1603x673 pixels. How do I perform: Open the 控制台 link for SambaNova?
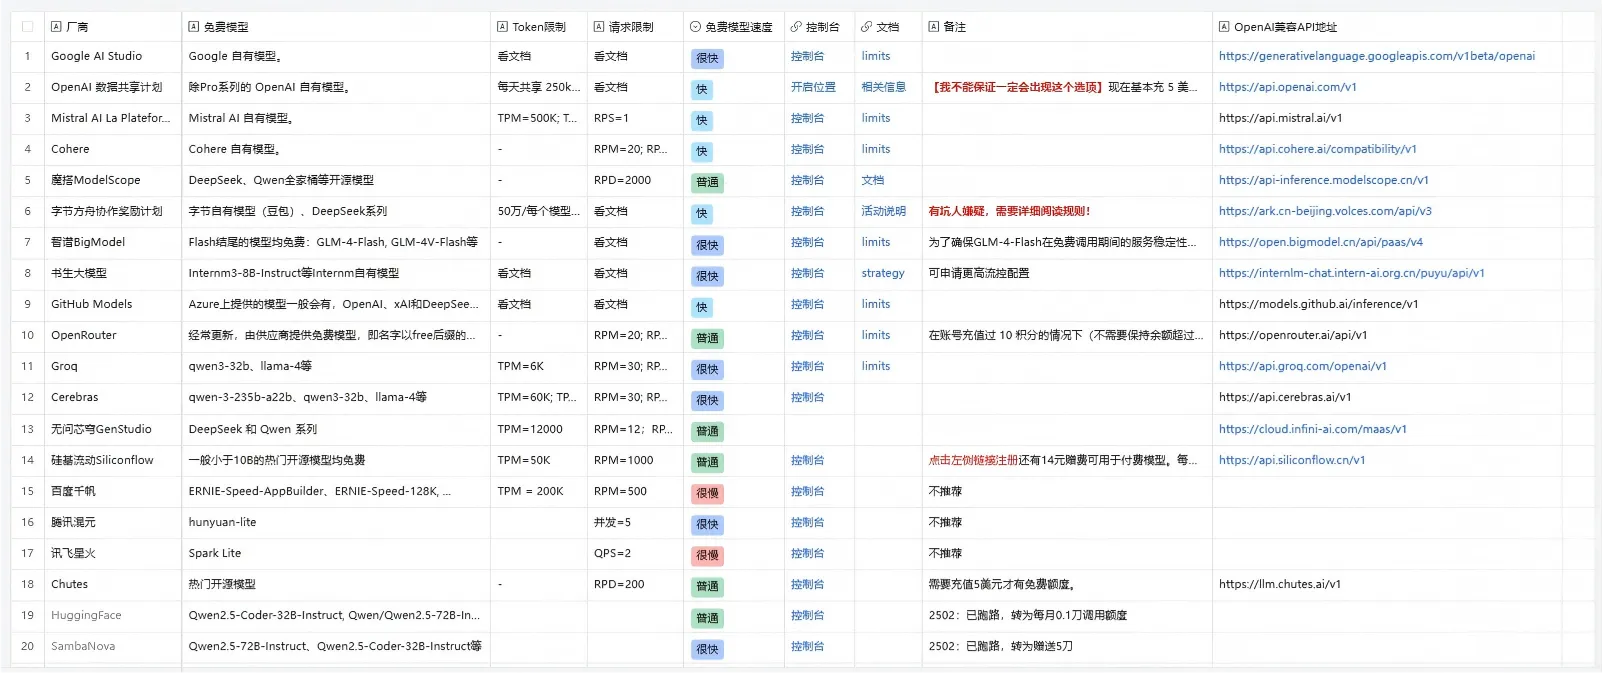(x=807, y=647)
